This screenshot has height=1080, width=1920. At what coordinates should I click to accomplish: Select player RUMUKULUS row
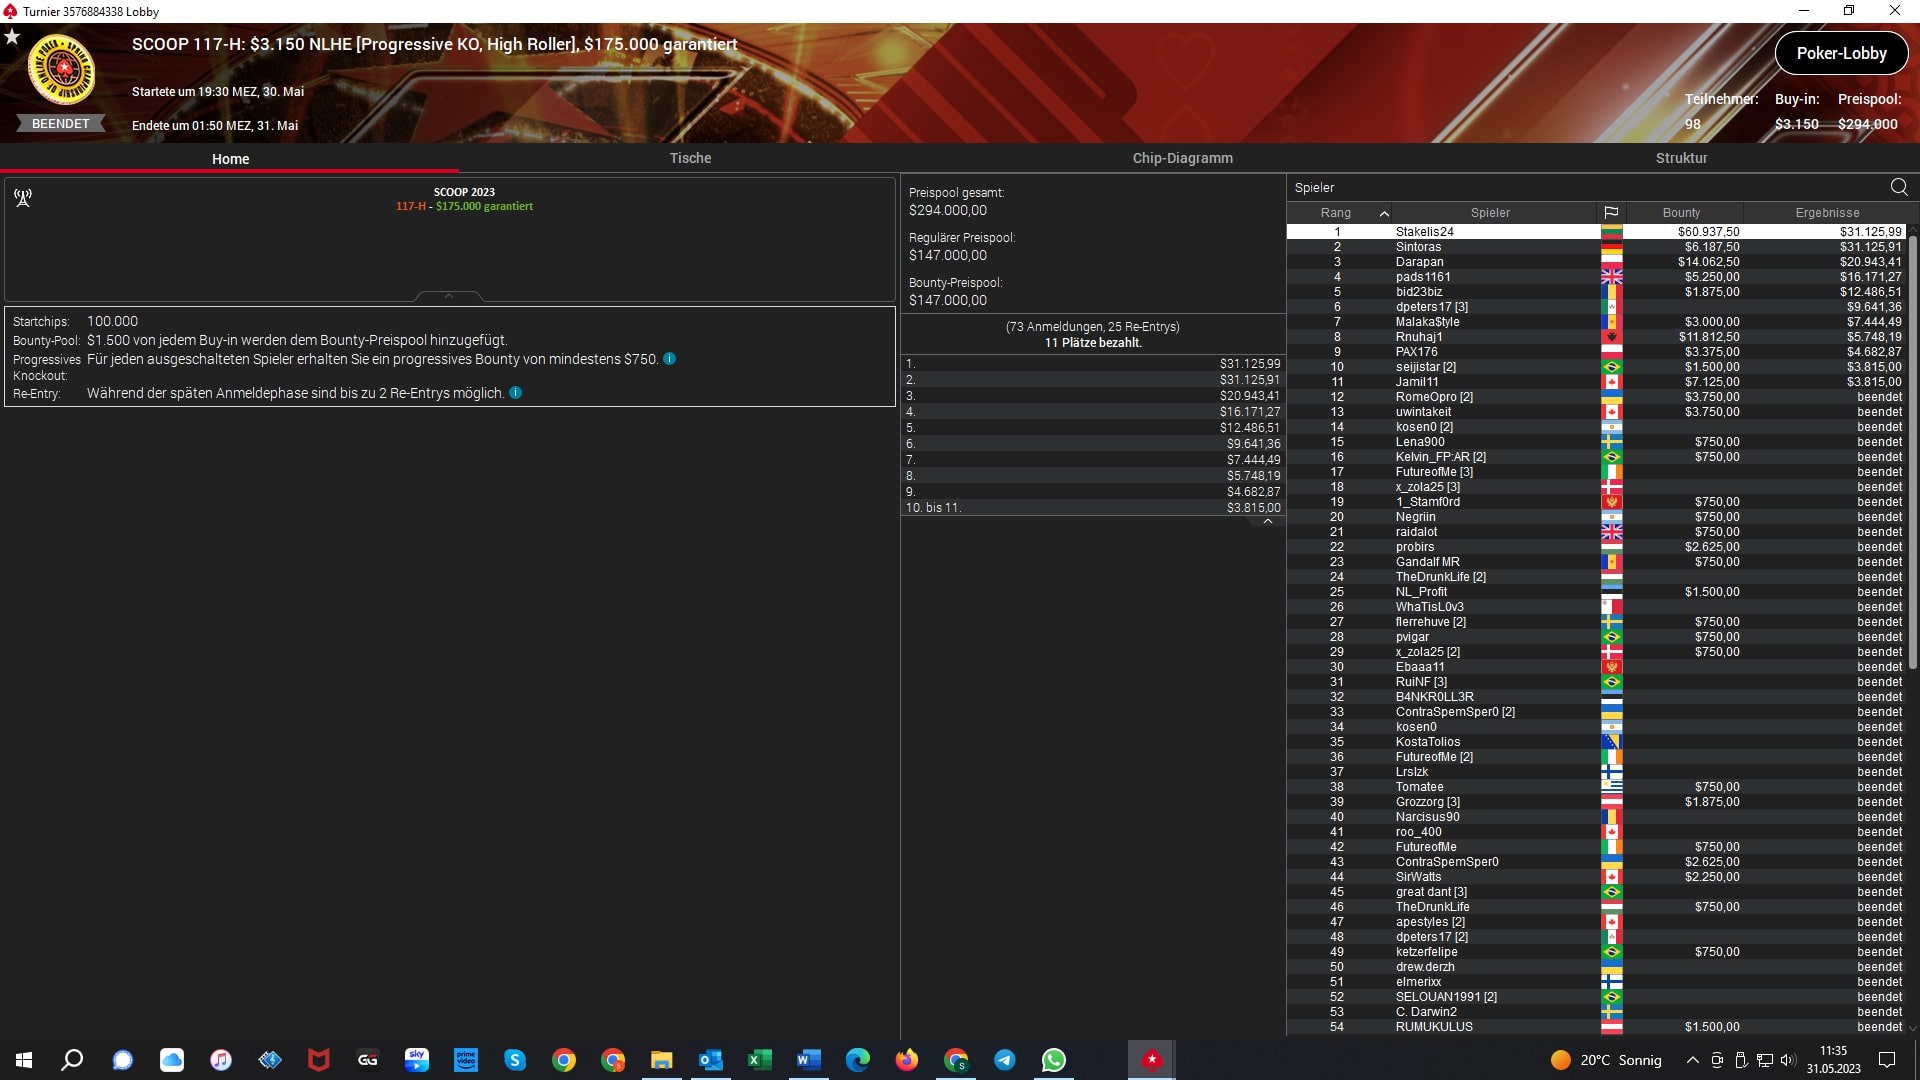point(1596,1027)
